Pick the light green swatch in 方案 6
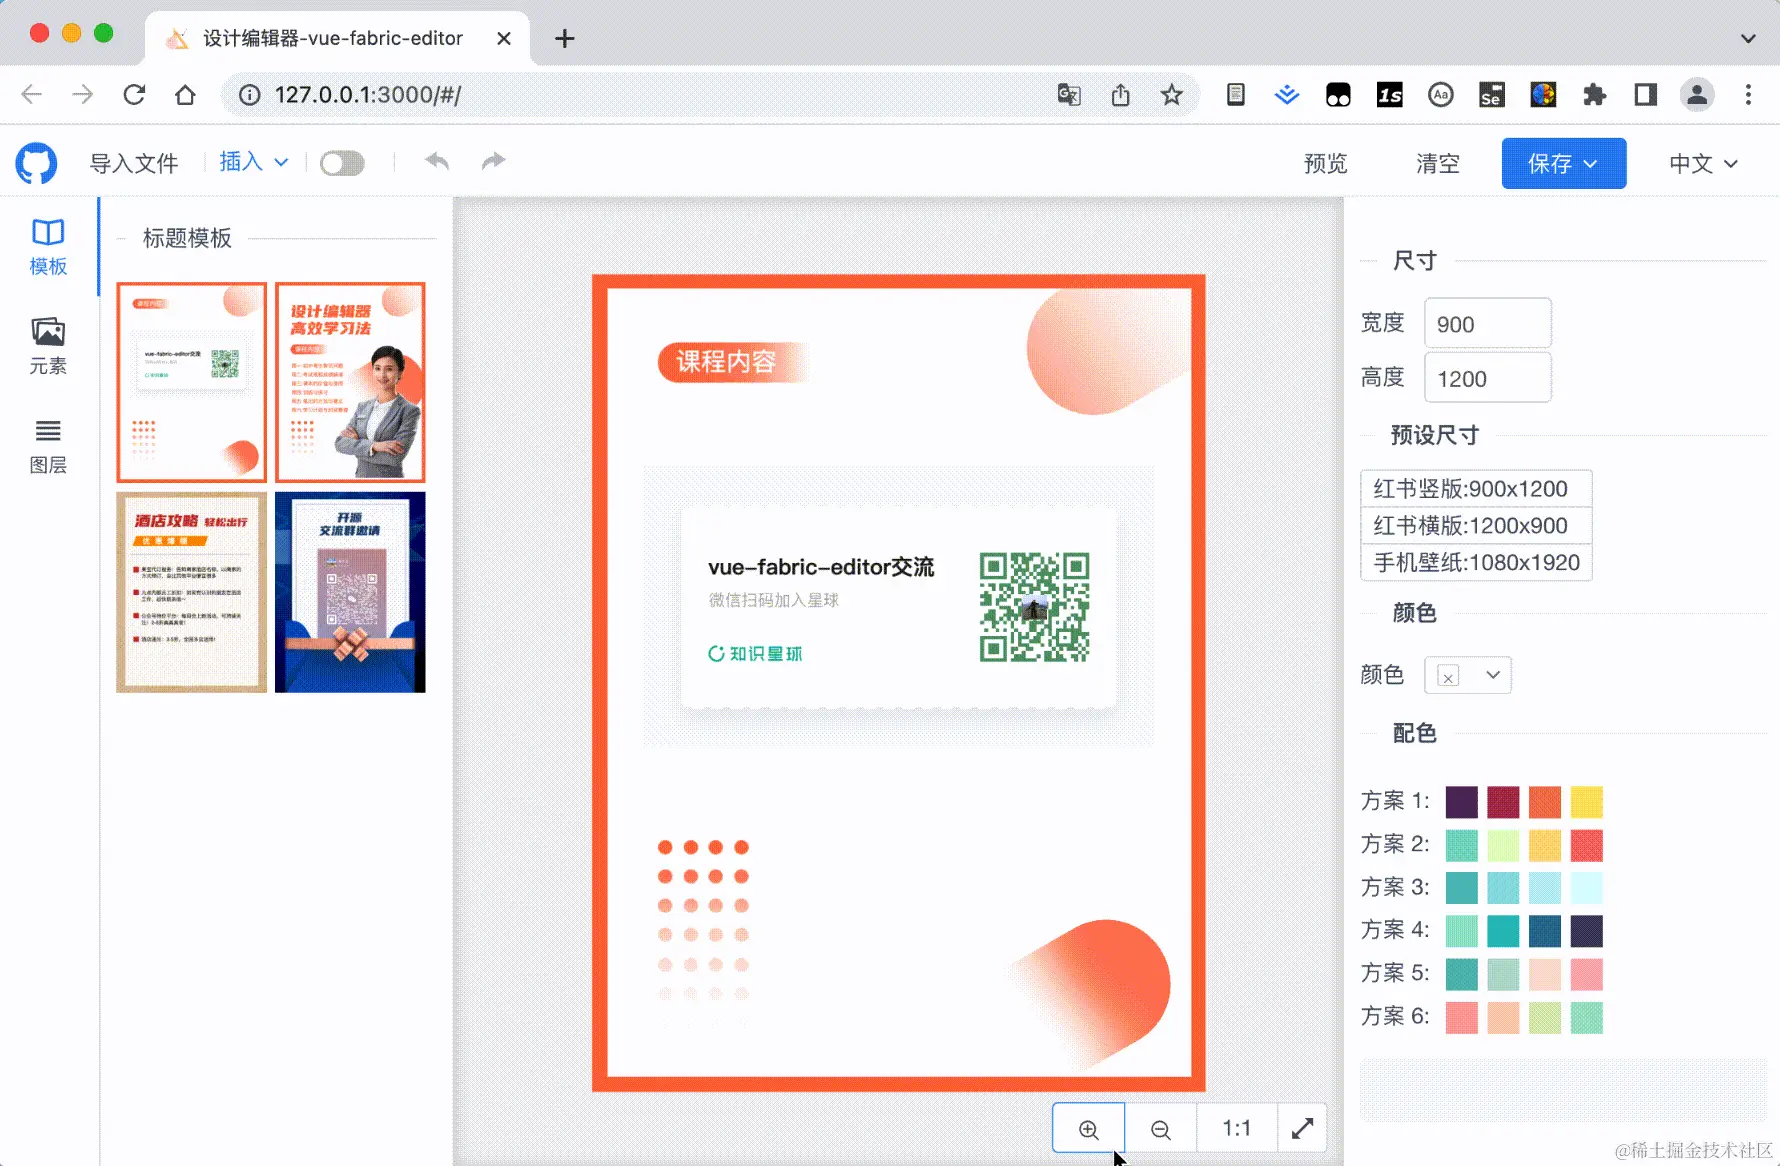 (x=1544, y=1017)
